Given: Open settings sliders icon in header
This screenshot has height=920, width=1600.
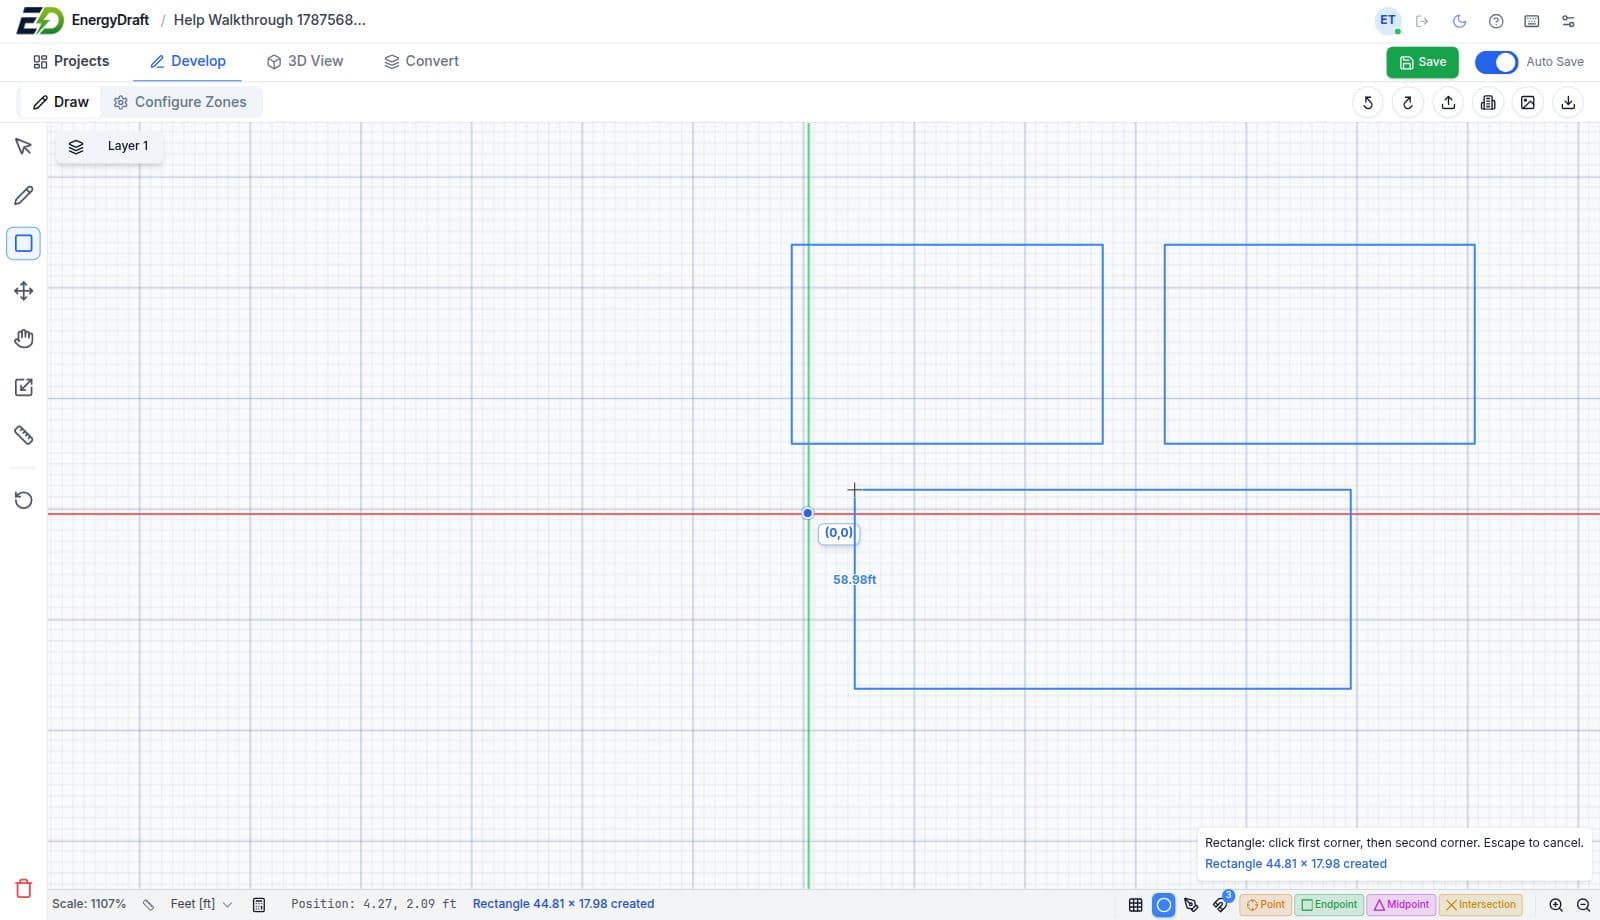Looking at the screenshot, I should point(1568,21).
